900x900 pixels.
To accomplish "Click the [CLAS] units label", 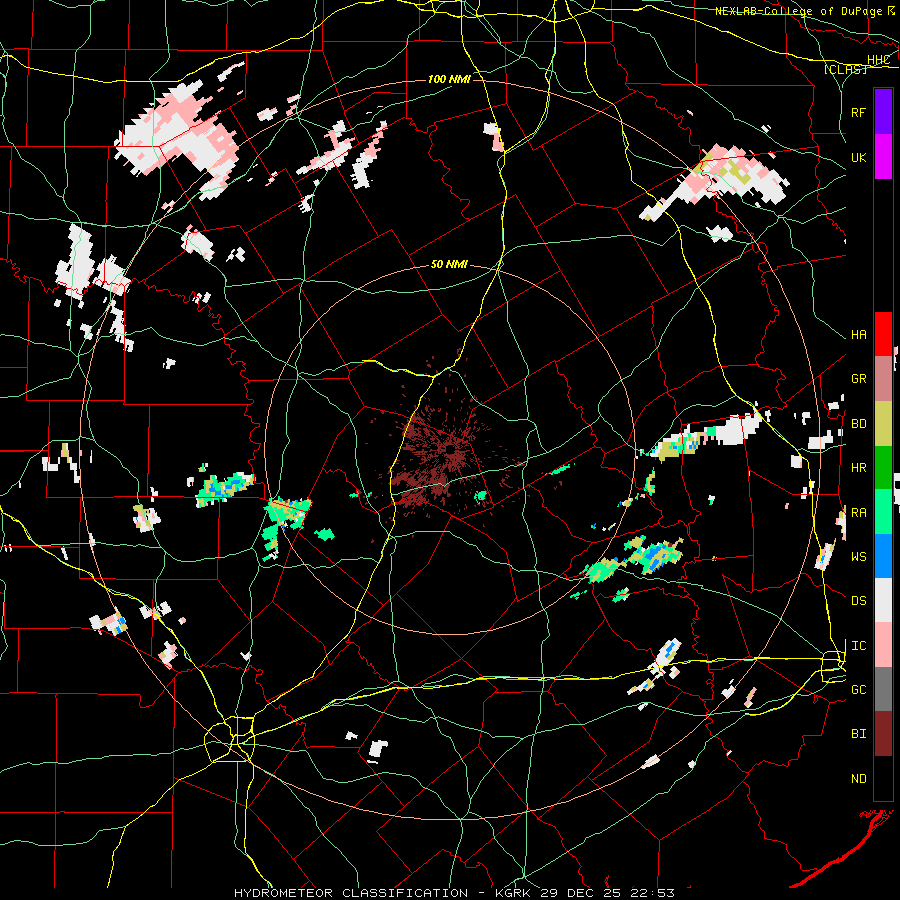I will (845, 70).
